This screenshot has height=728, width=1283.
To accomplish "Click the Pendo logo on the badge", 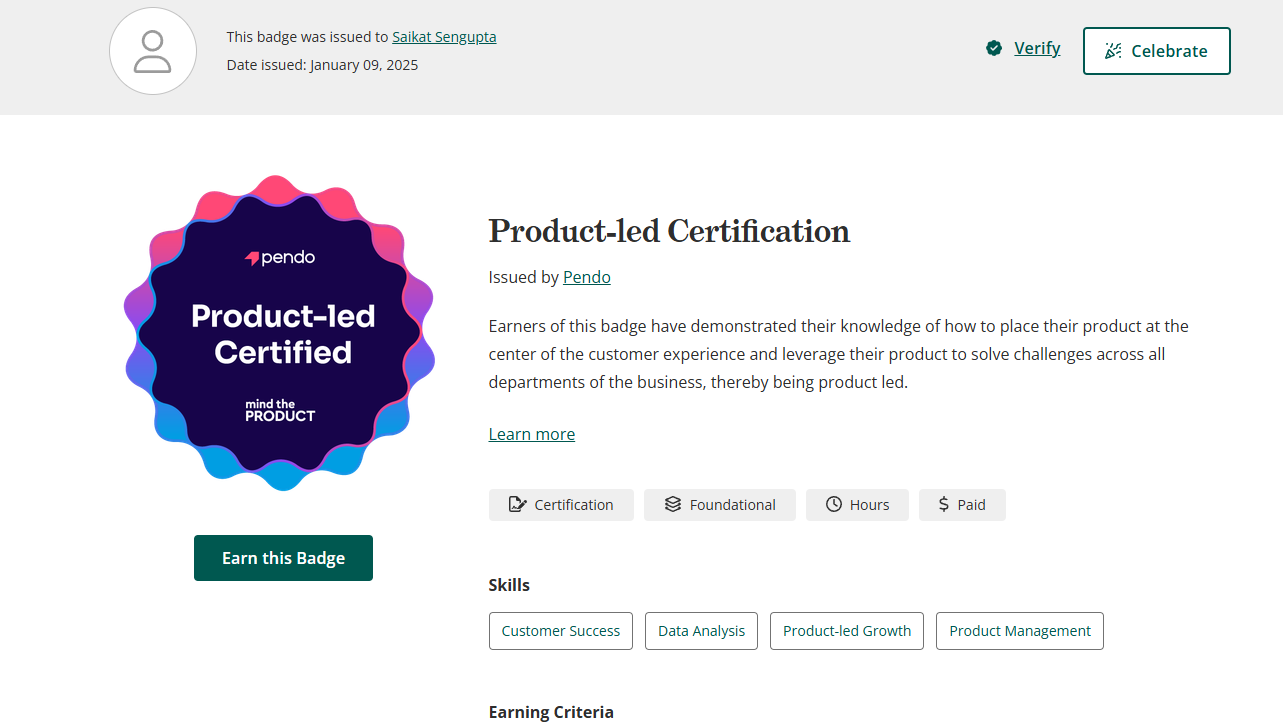I will (x=280, y=258).
